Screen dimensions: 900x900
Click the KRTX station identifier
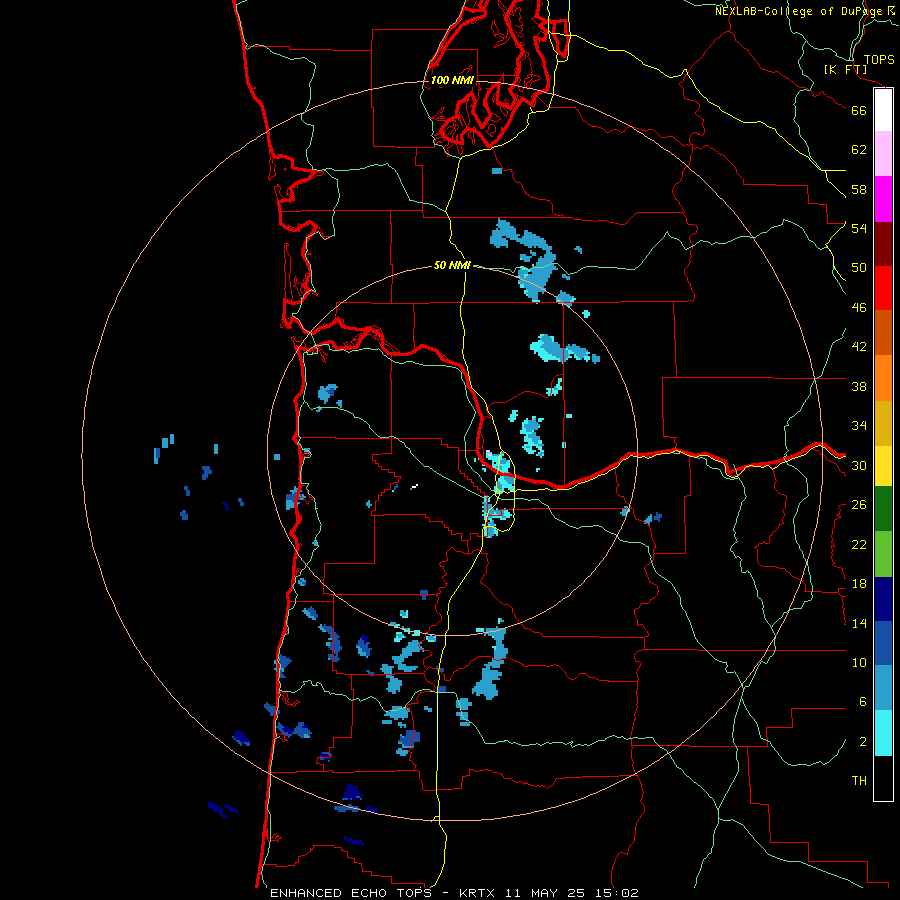(479, 893)
